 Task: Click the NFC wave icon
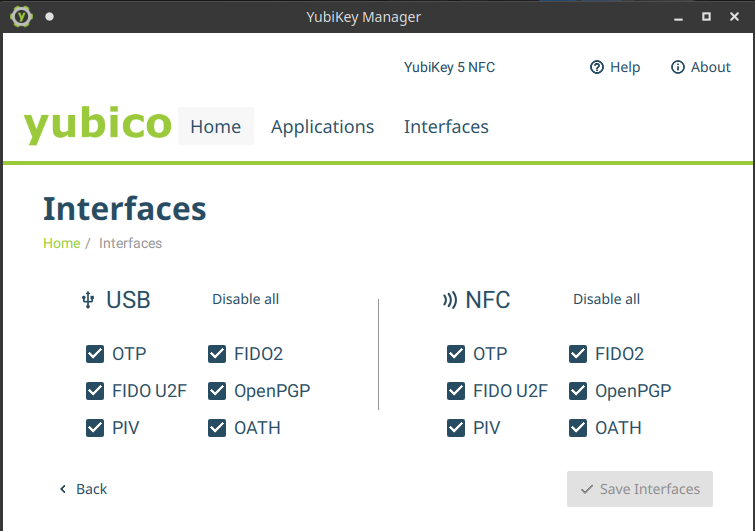[x=450, y=300]
